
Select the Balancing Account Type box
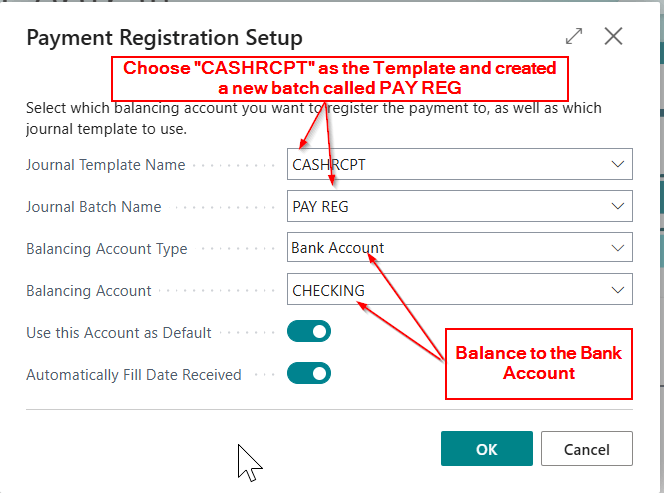[459, 248]
